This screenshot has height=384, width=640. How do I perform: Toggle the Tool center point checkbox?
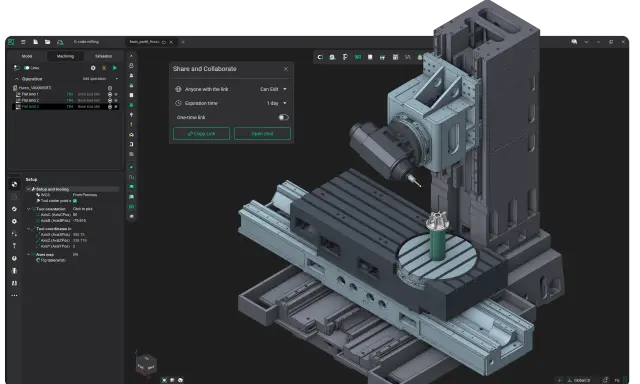pos(75,201)
